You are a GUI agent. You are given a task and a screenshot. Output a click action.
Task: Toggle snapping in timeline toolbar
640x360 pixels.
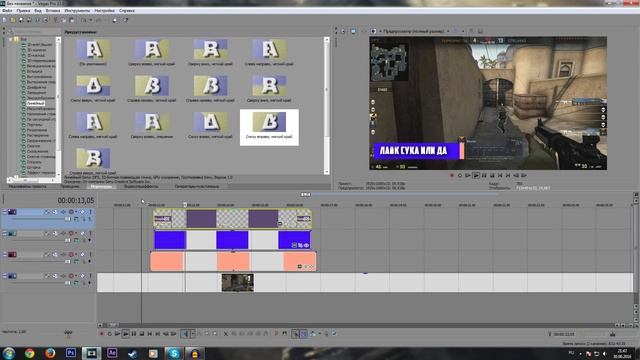295,334
